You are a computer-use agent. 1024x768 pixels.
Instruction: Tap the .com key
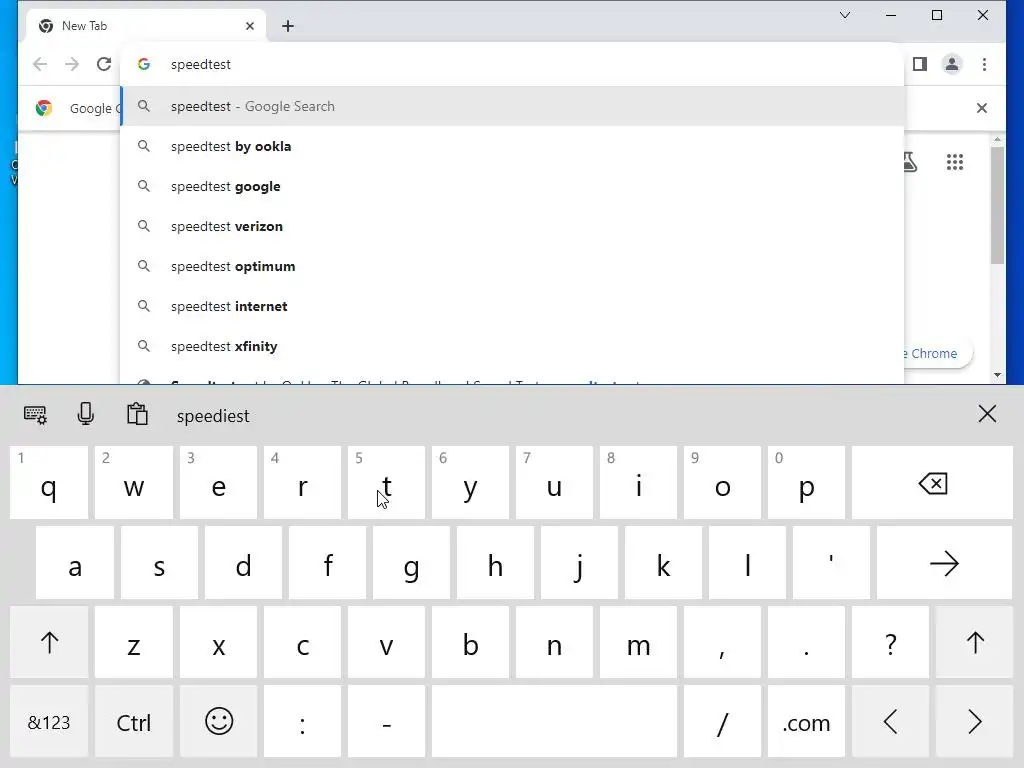coord(807,722)
